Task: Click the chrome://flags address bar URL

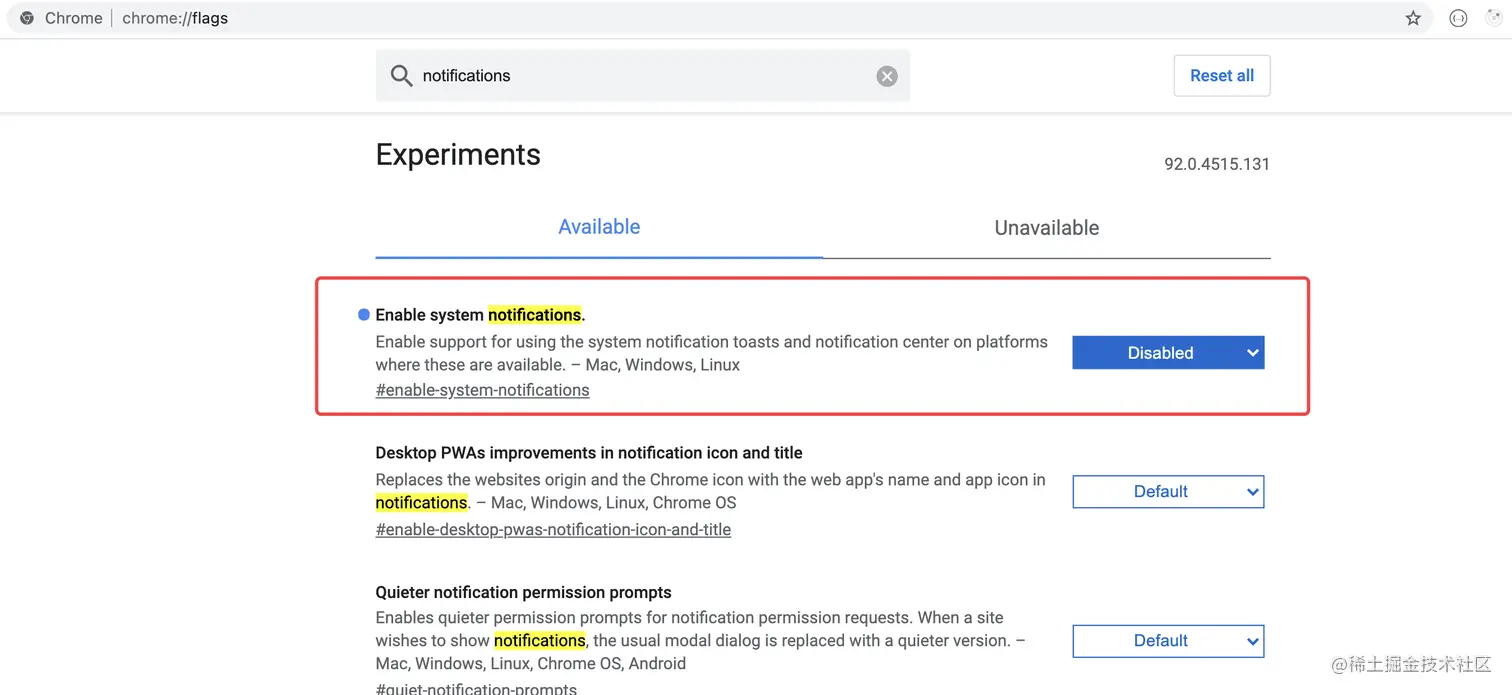Action: click(175, 18)
